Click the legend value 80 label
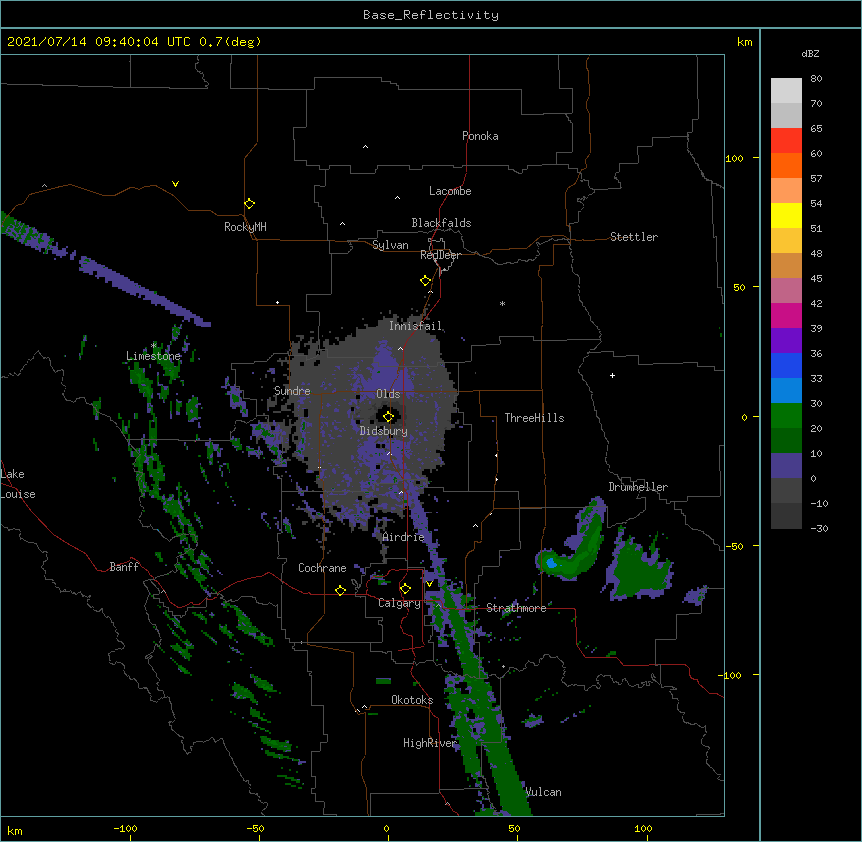This screenshot has width=862, height=842. pos(816,79)
